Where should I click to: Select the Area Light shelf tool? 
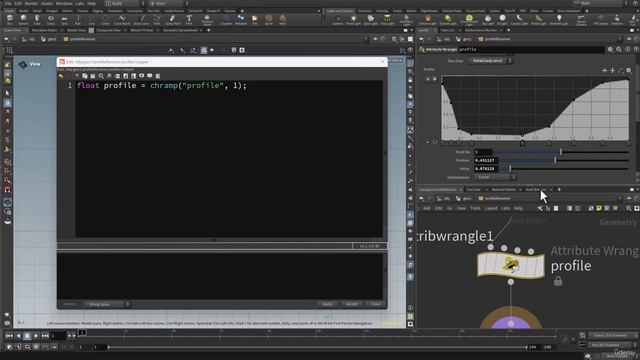point(387,19)
